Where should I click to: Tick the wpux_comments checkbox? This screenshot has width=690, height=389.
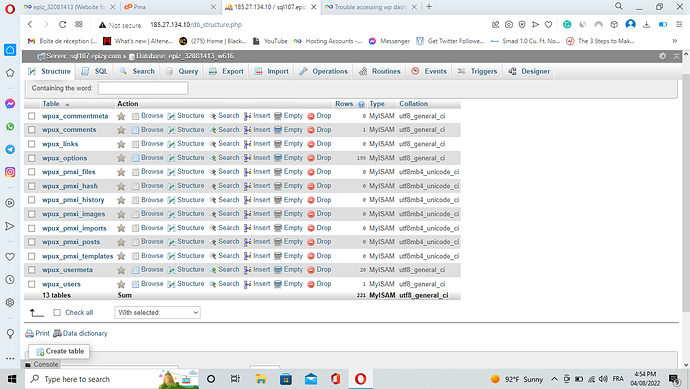click(x=32, y=130)
